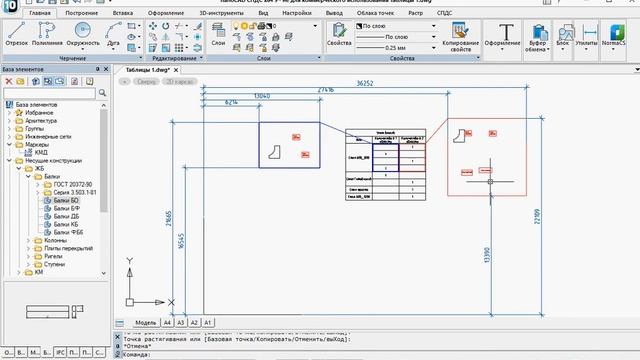This screenshot has width=640, height=360.
Task: Switch to the СПДС ribbon tab
Action: tap(444, 13)
